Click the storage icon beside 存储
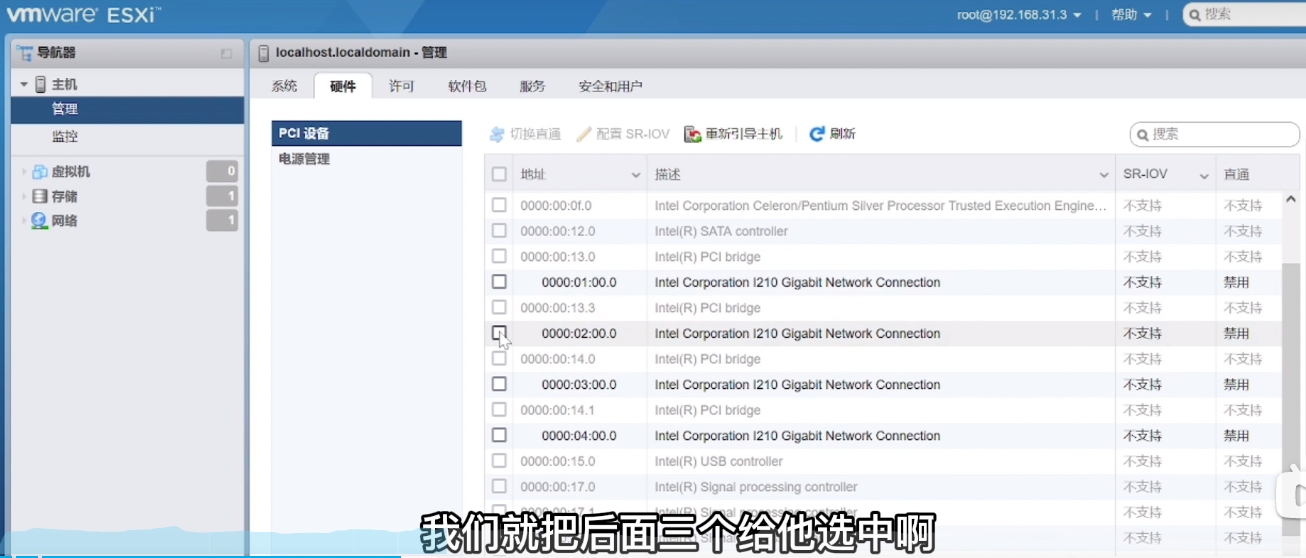1306x558 pixels. point(40,197)
